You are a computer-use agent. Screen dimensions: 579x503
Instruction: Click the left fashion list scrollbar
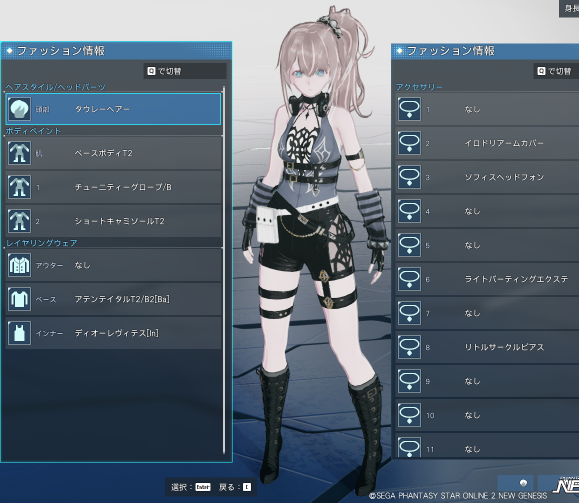point(224,270)
